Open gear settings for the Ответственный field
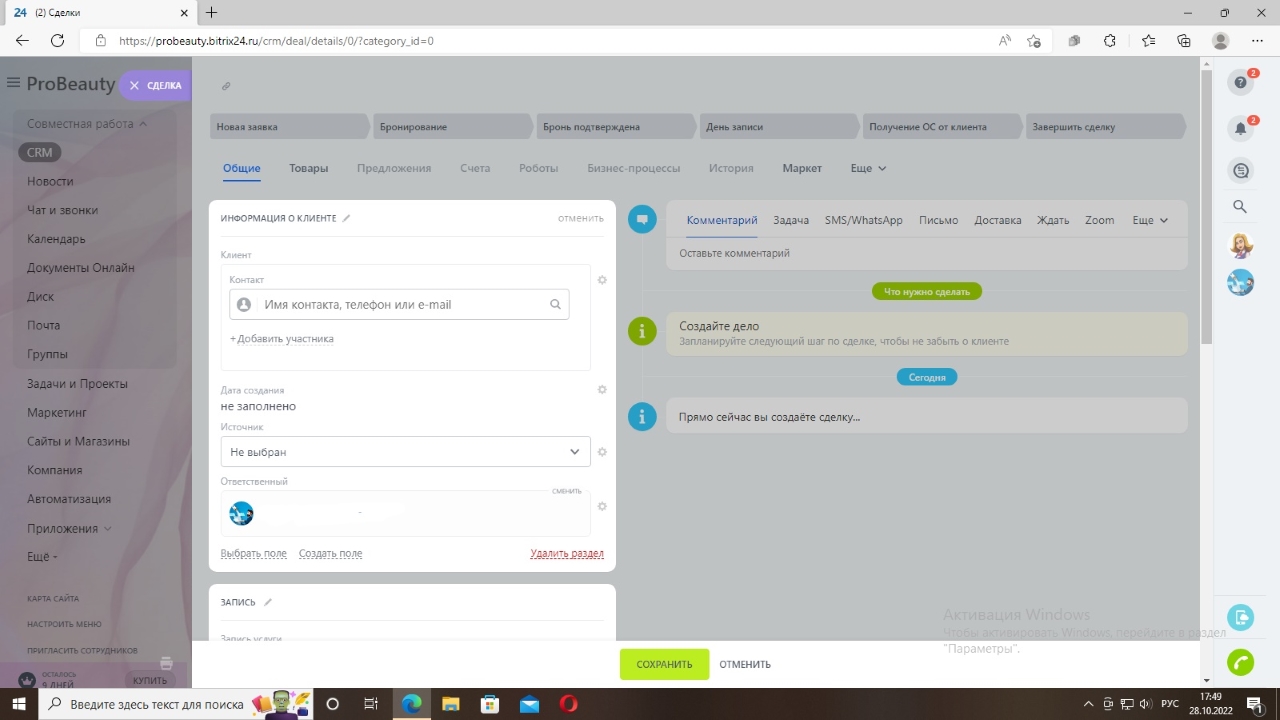 point(602,506)
